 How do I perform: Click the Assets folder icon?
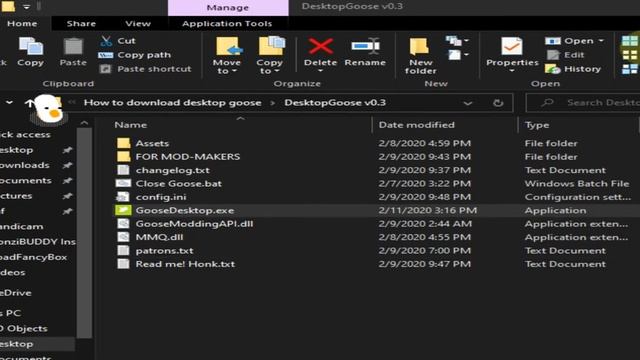click(123, 143)
